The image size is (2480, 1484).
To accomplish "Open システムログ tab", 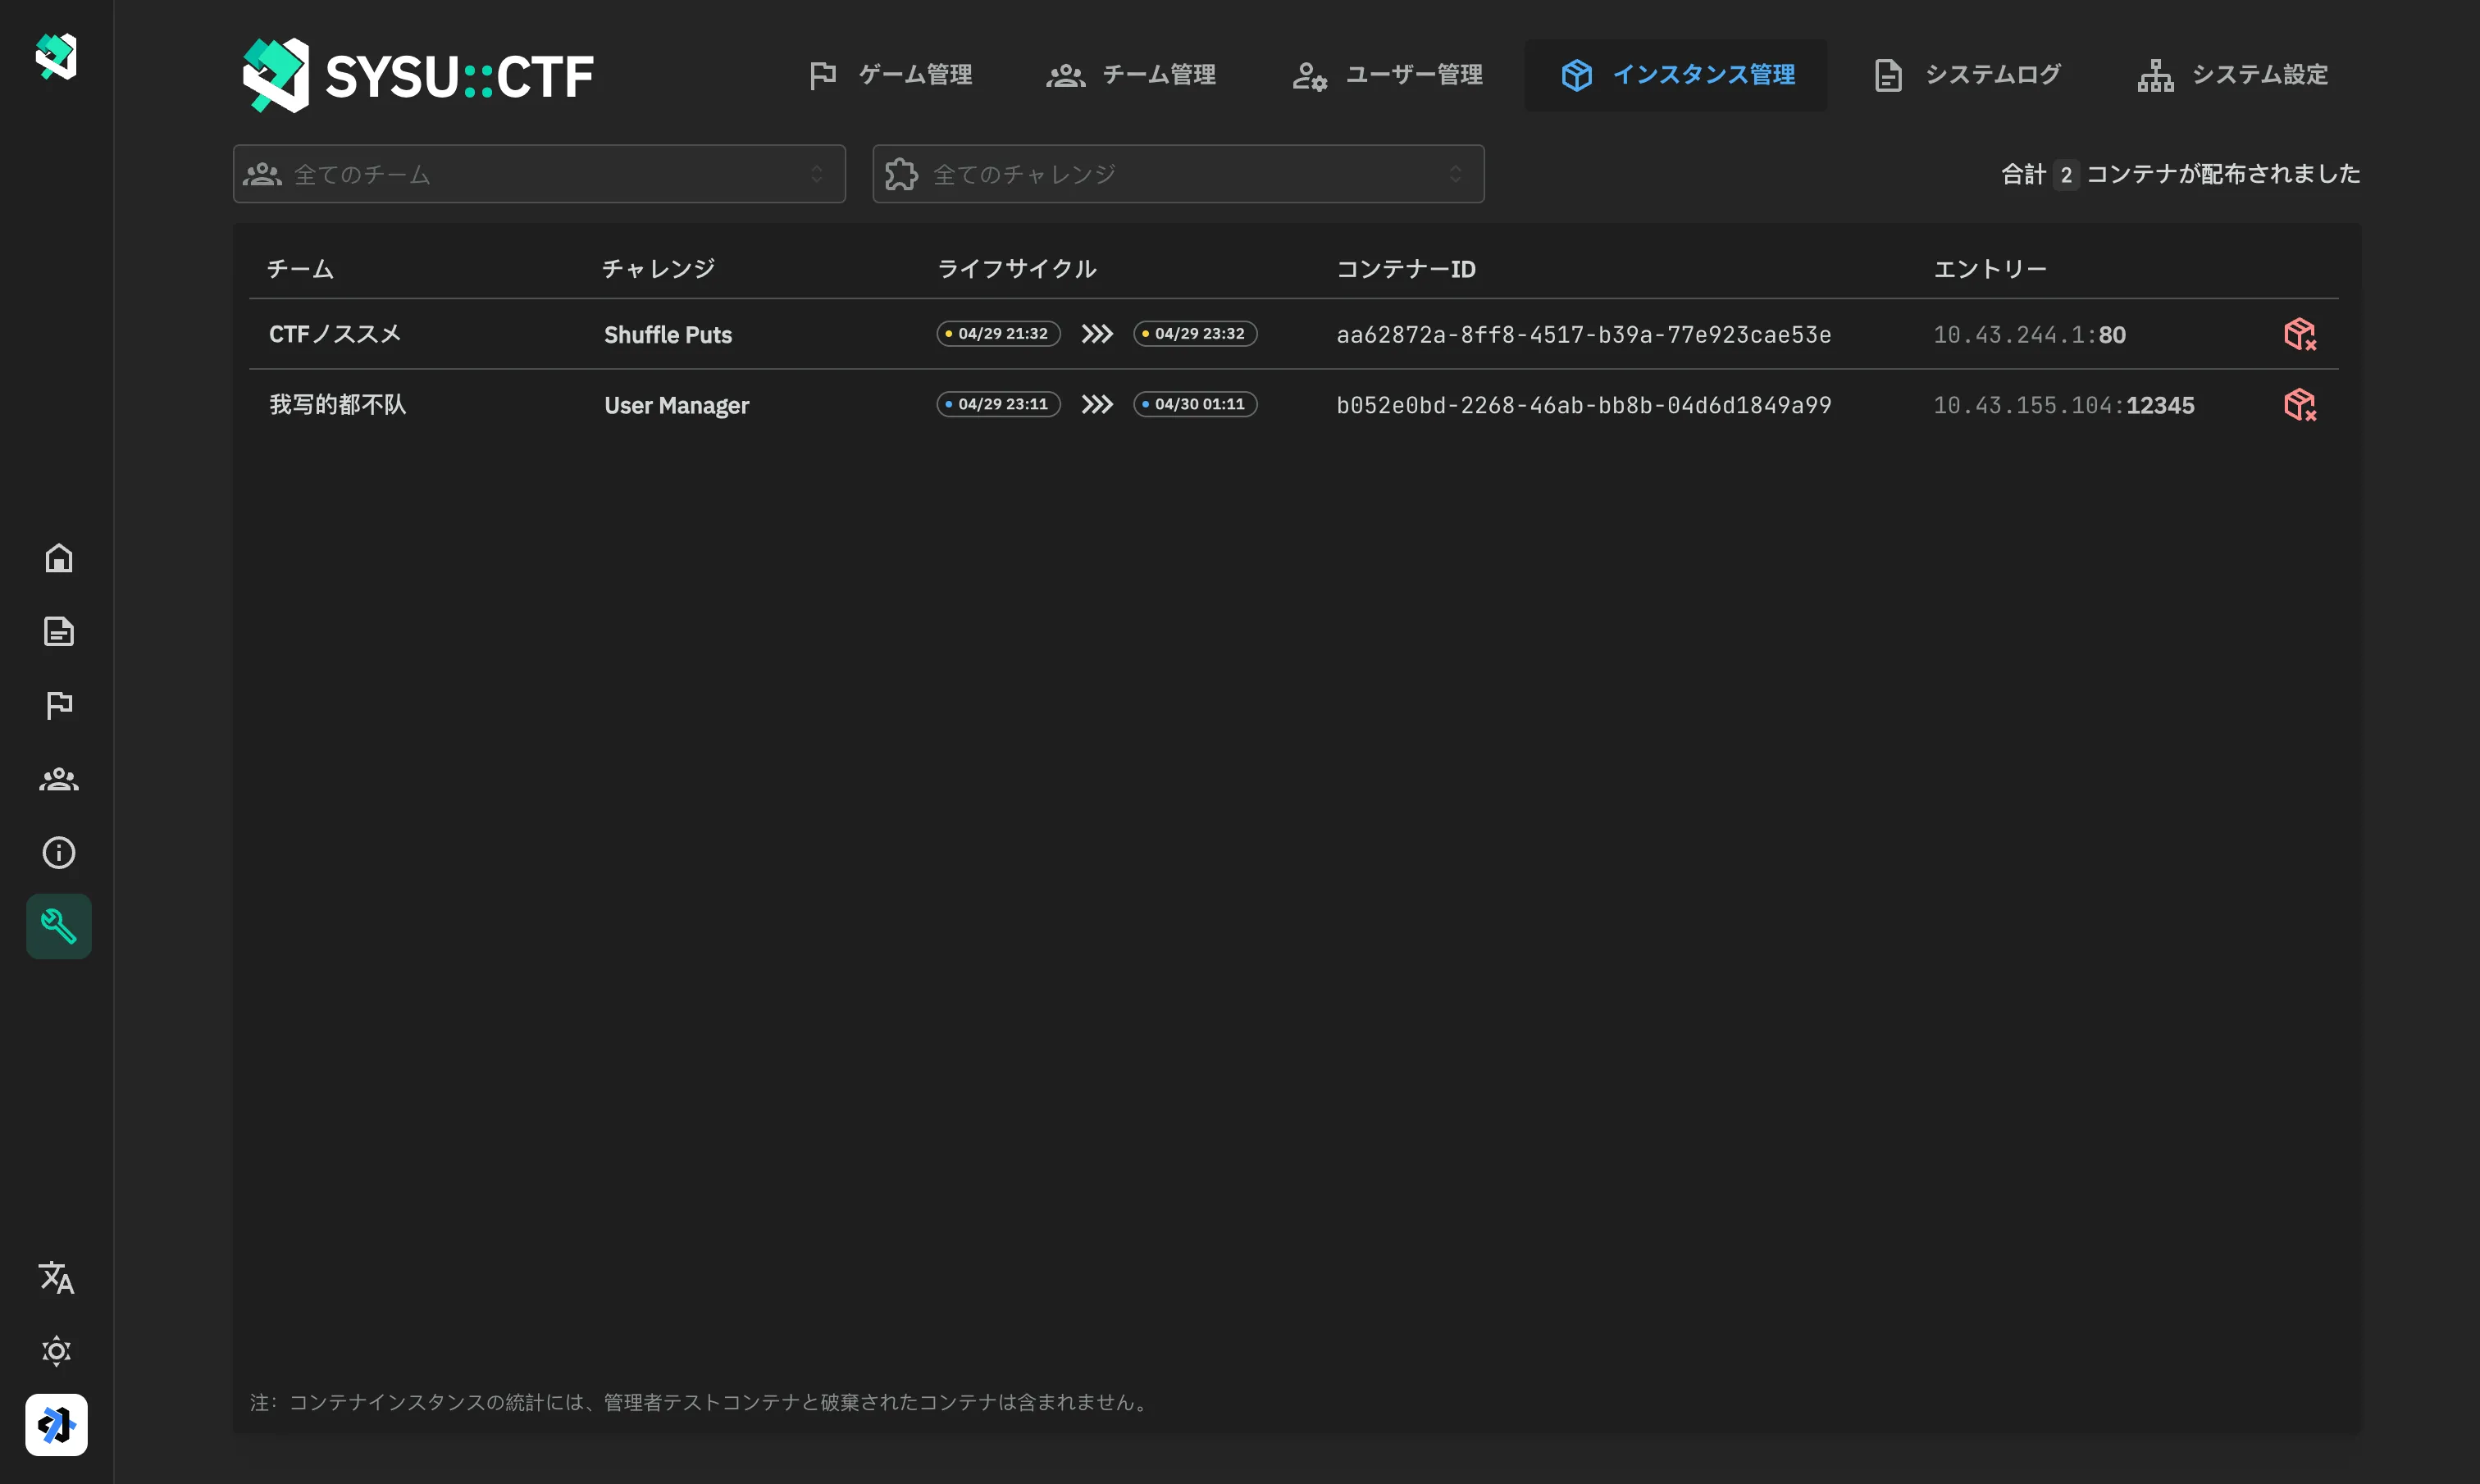I will click(x=1966, y=75).
